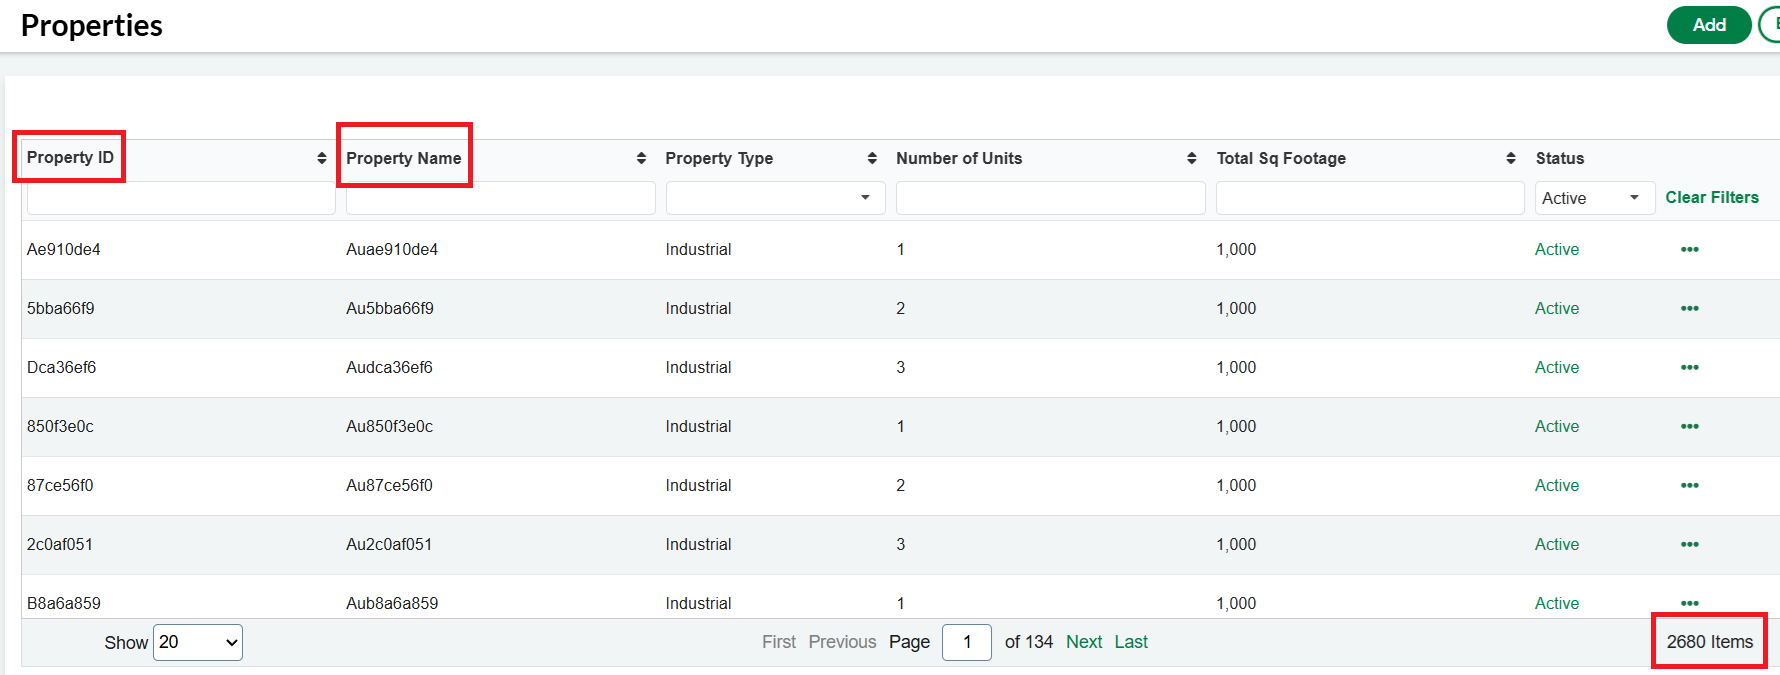Select property ID 87ce56f0

tap(60, 485)
